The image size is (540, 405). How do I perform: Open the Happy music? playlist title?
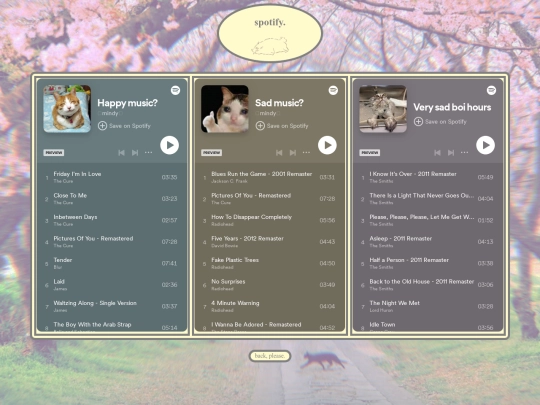[127, 103]
